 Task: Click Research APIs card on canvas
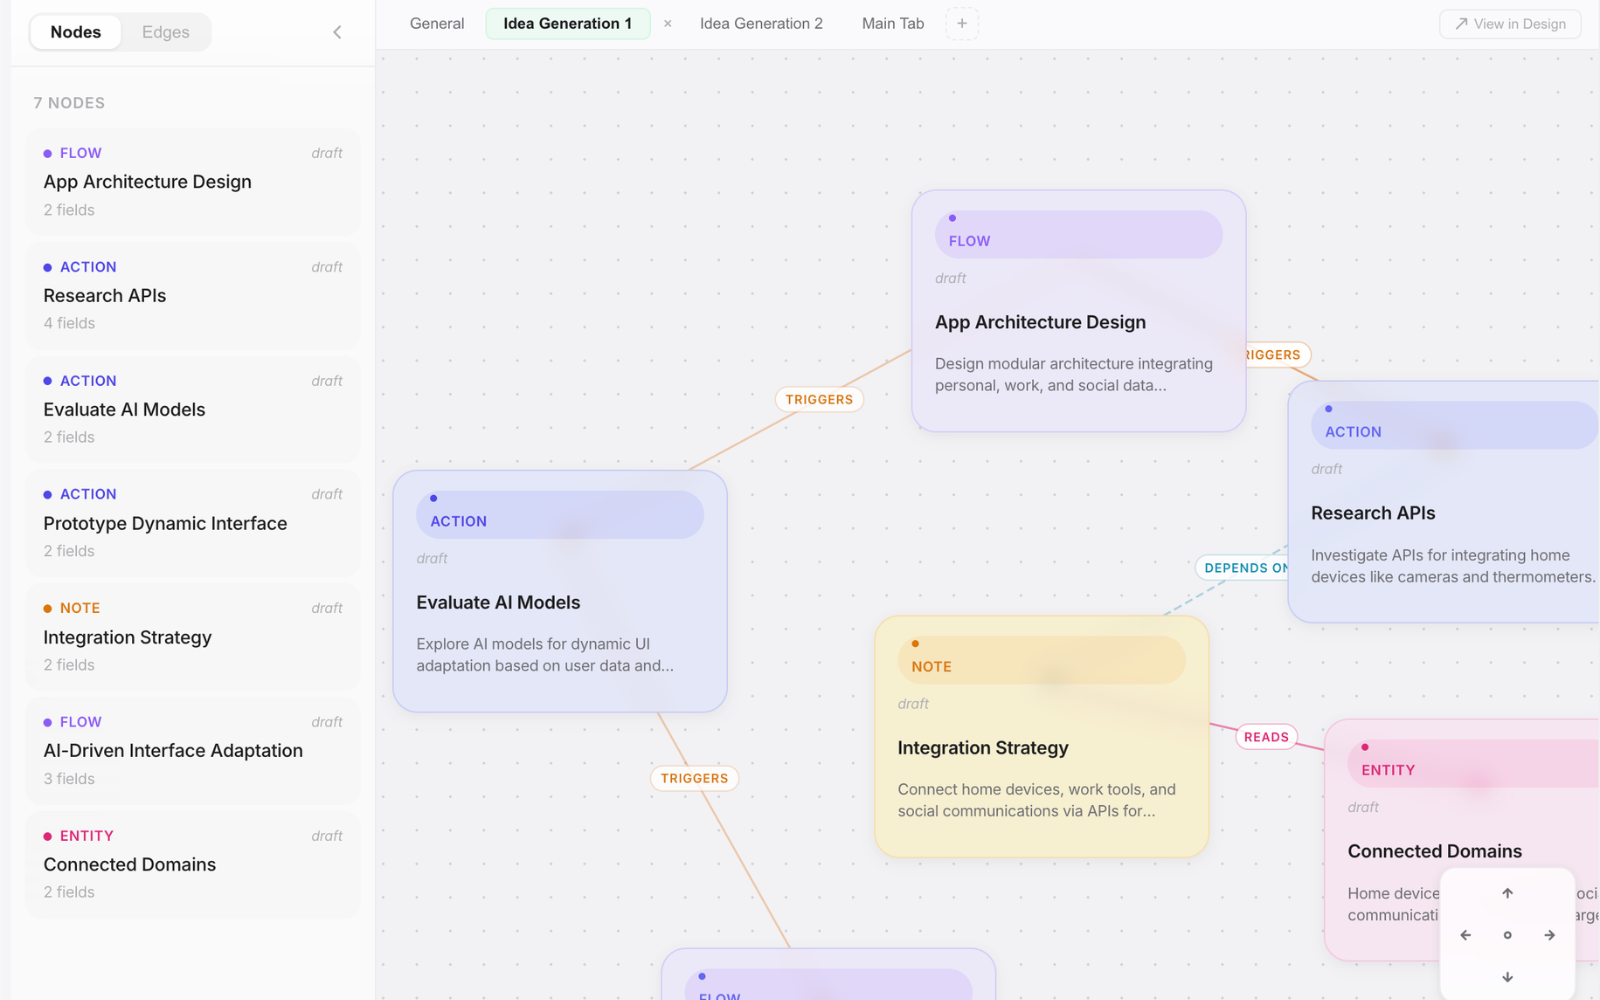(1444, 502)
